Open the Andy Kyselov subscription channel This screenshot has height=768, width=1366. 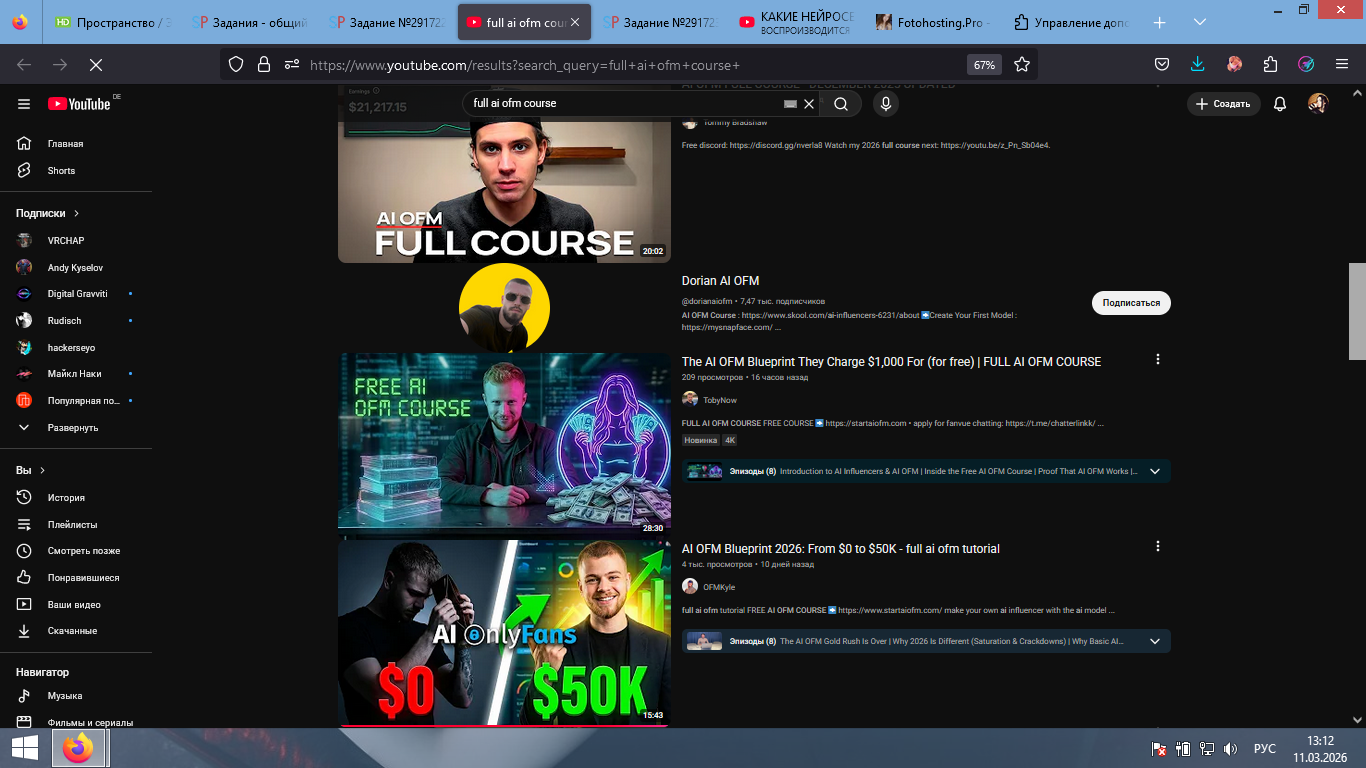(76, 268)
